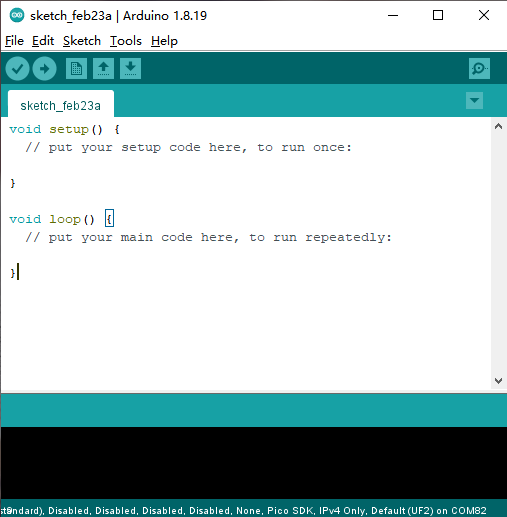The width and height of the screenshot is (507, 517).
Task: Click the closing brace of loop function
Action: click(13, 273)
